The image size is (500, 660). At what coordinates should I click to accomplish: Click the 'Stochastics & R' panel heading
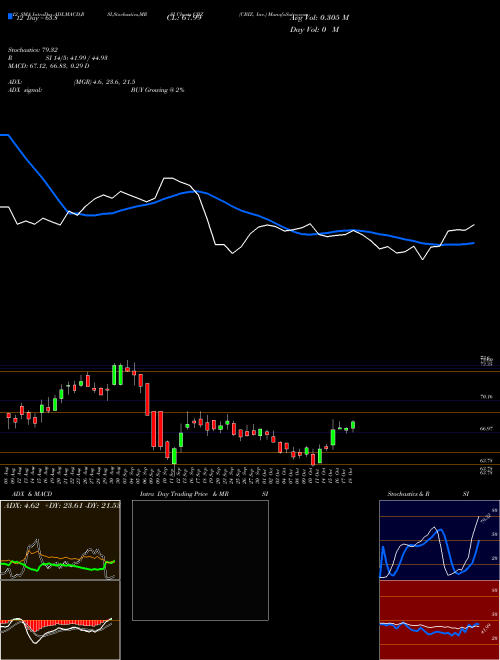click(409, 494)
